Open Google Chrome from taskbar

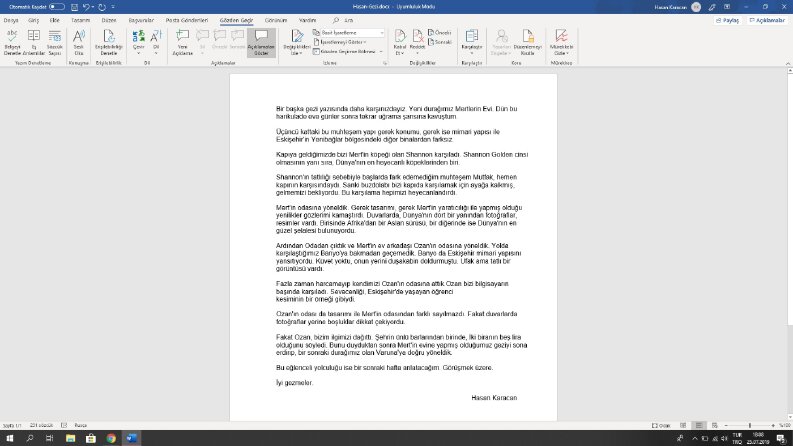[x=111, y=438]
